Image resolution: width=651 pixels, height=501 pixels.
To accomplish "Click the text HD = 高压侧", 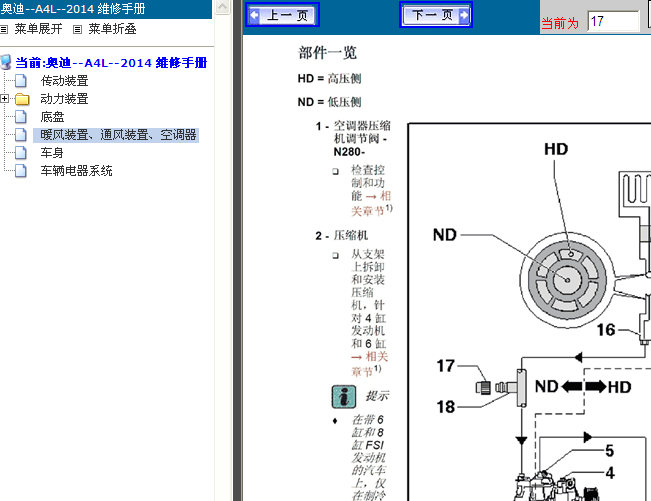I will [329, 78].
